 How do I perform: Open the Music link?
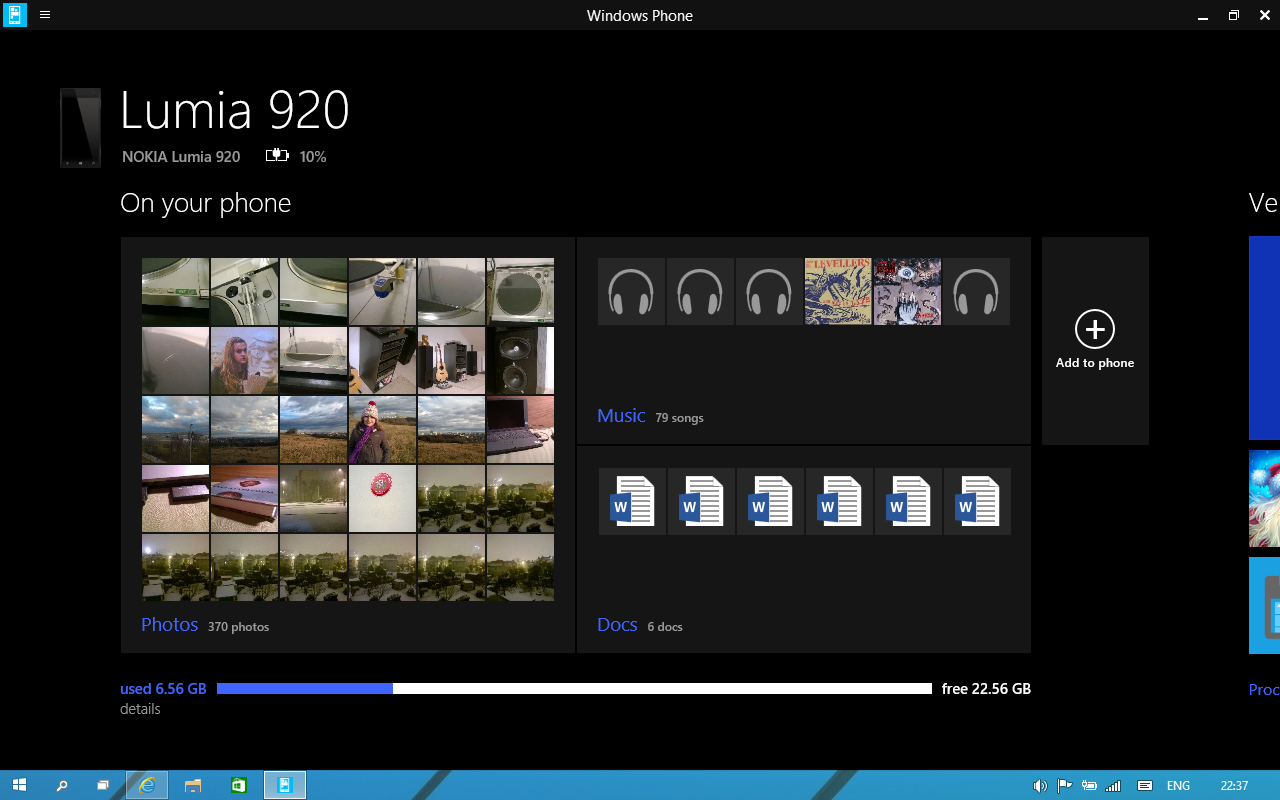point(621,415)
